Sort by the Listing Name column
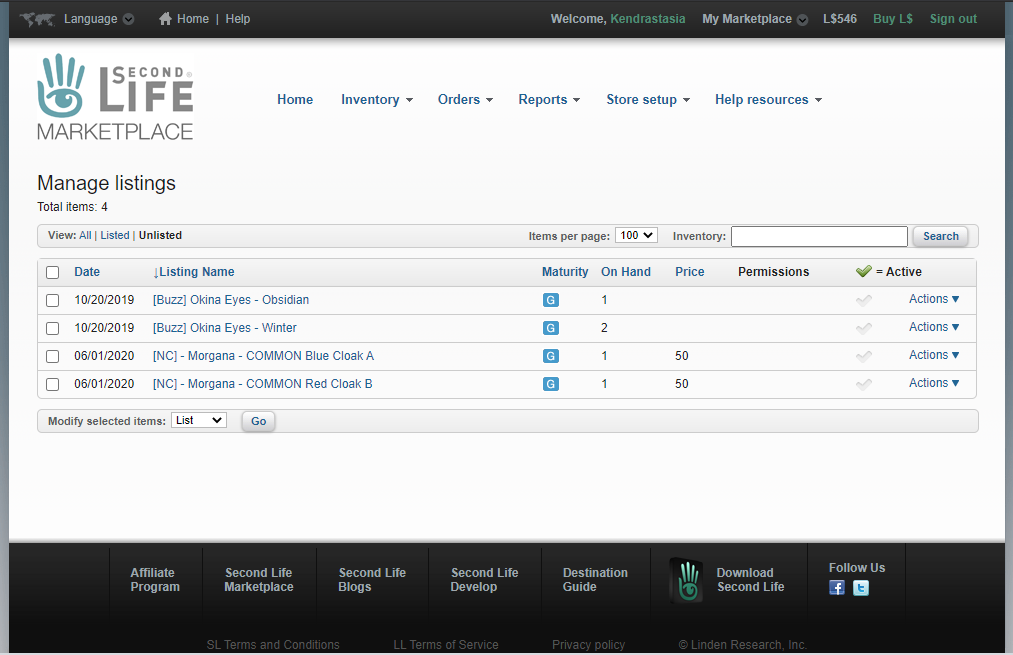 tap(194, 272)
